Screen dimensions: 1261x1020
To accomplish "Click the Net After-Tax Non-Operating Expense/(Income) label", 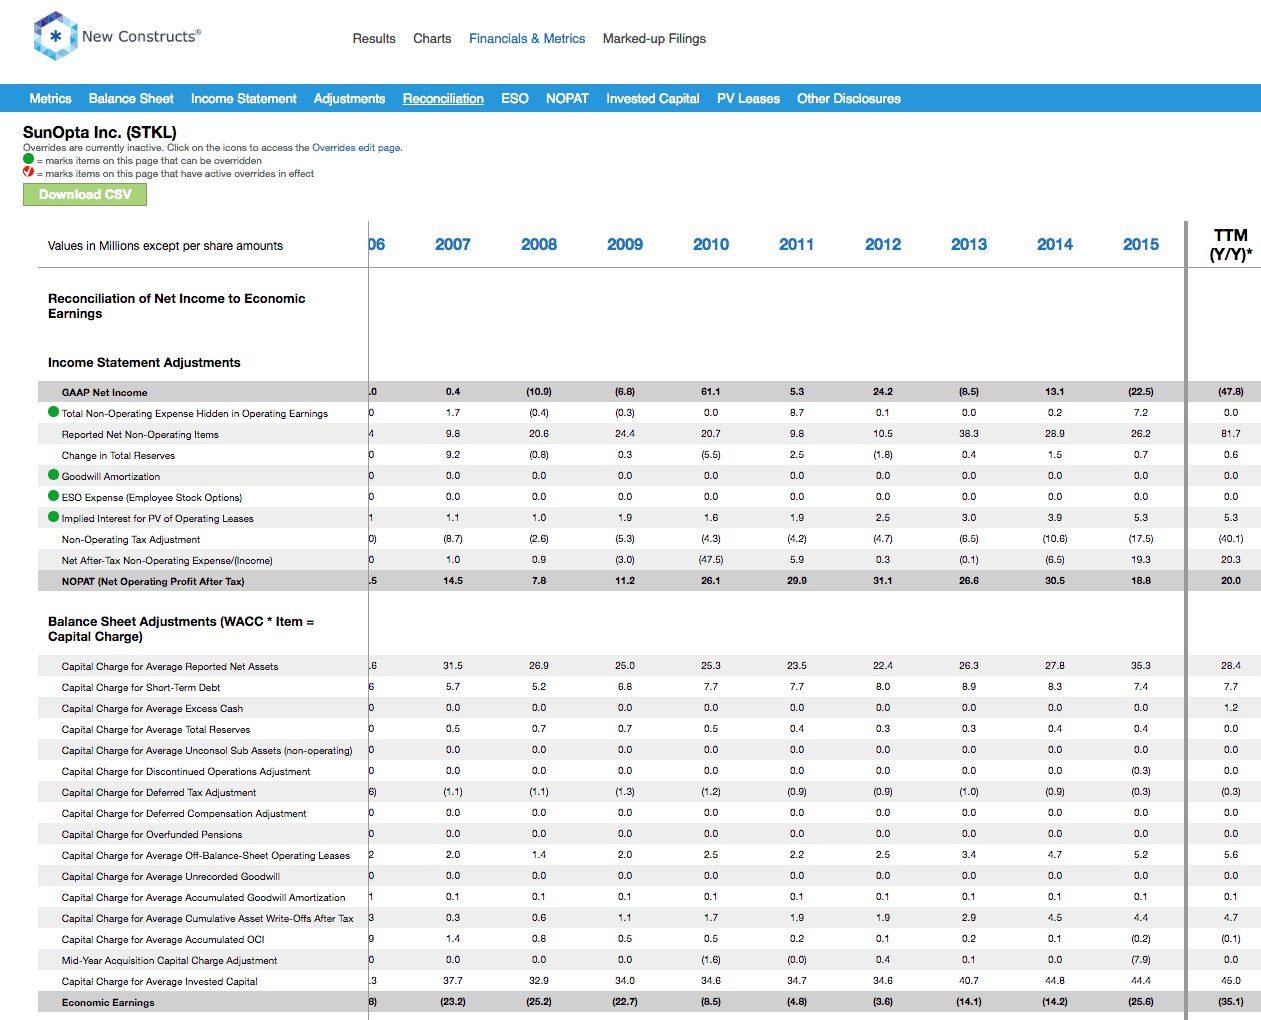I will click(167, 561).
